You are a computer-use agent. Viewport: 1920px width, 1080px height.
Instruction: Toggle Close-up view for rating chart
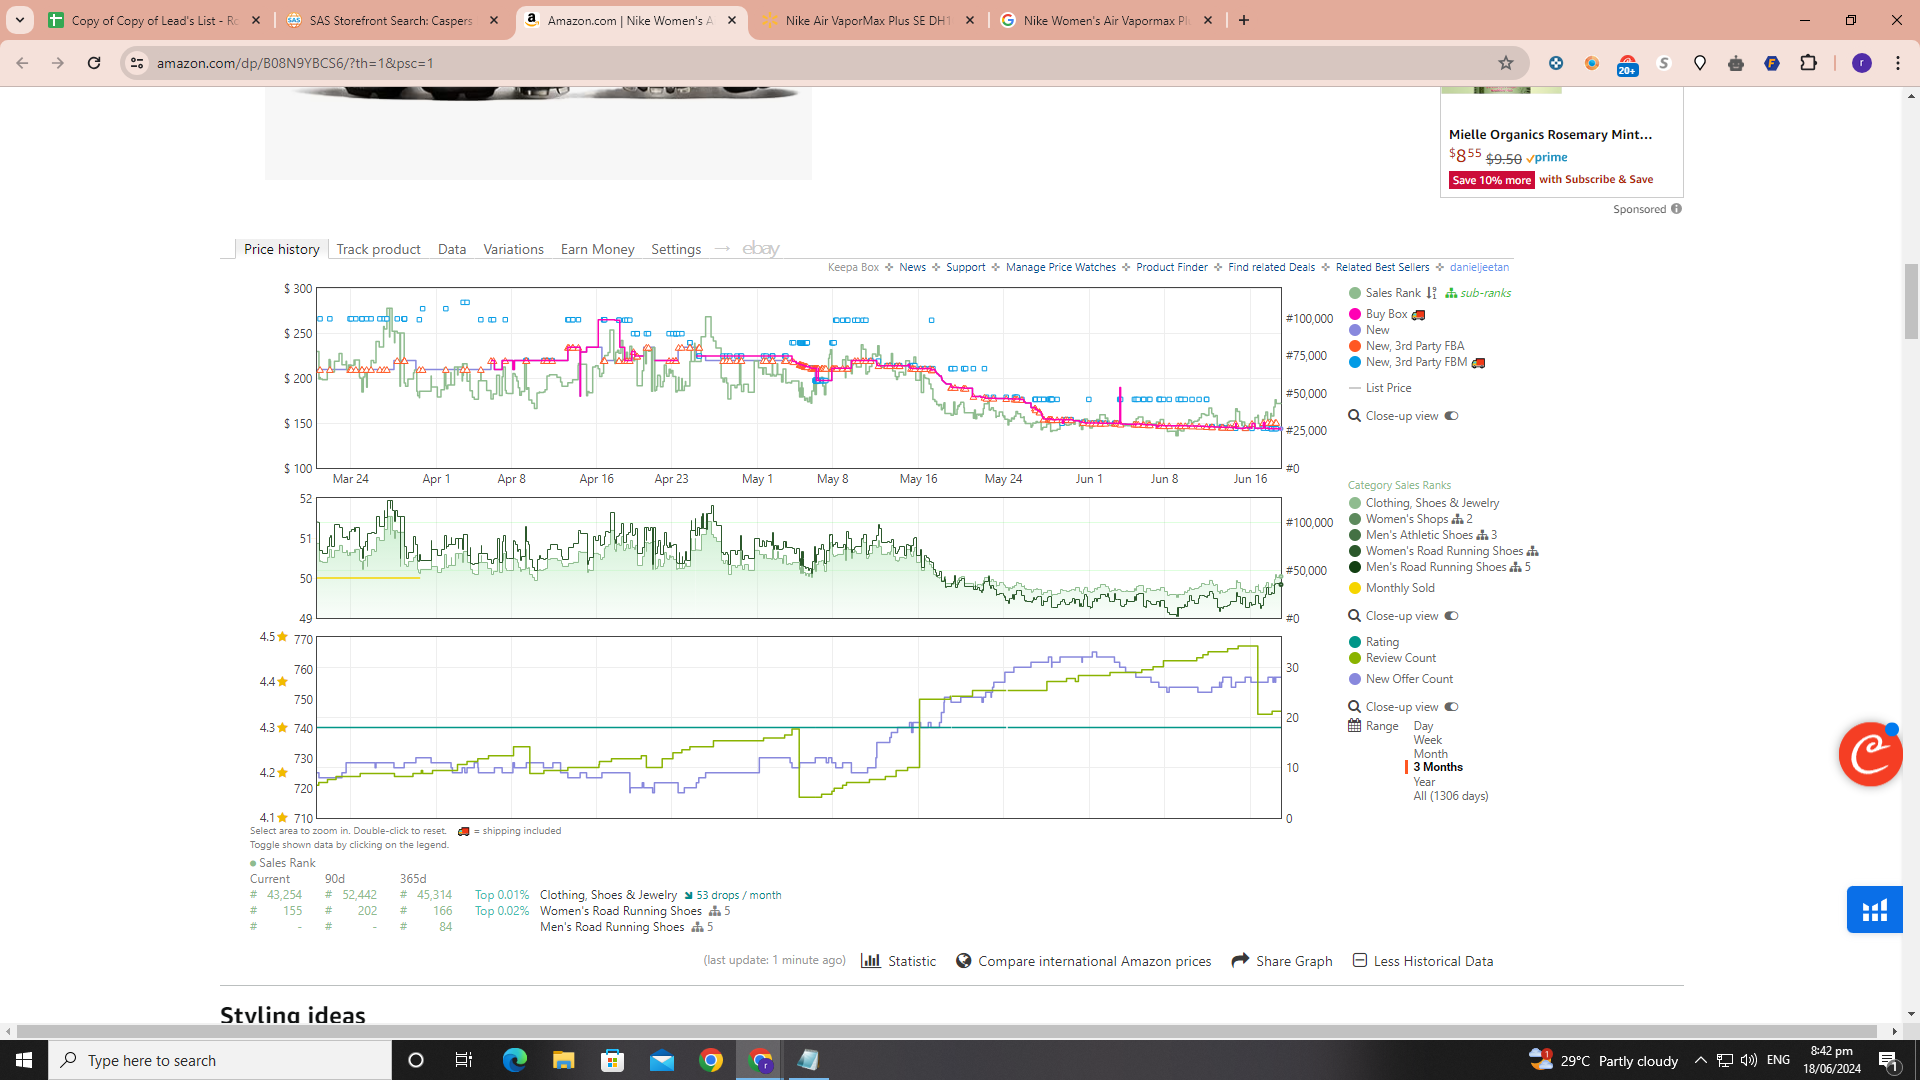click(x=1451, y=707)
